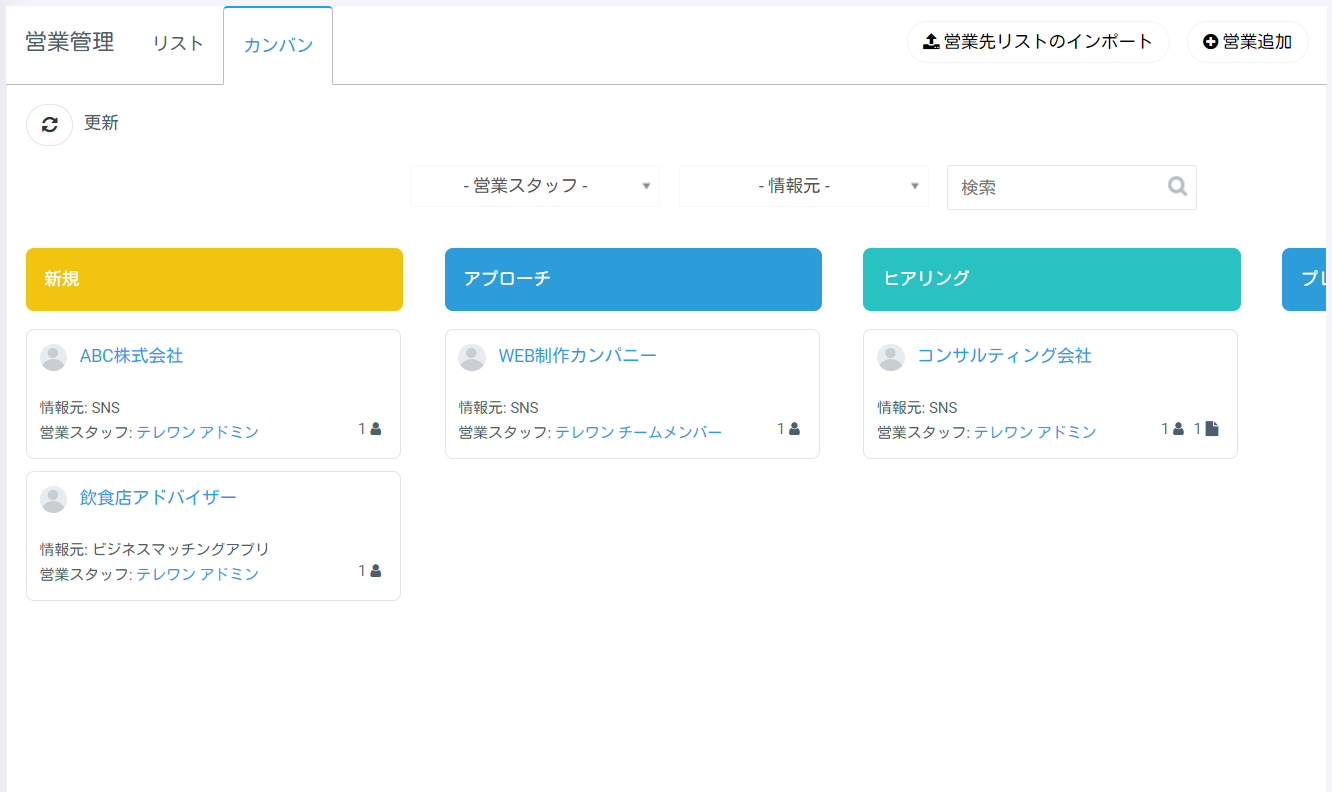Click contact count icon on ABC株式会社 card
Viewport: 1332px width, 792px height.
point(375,429)
